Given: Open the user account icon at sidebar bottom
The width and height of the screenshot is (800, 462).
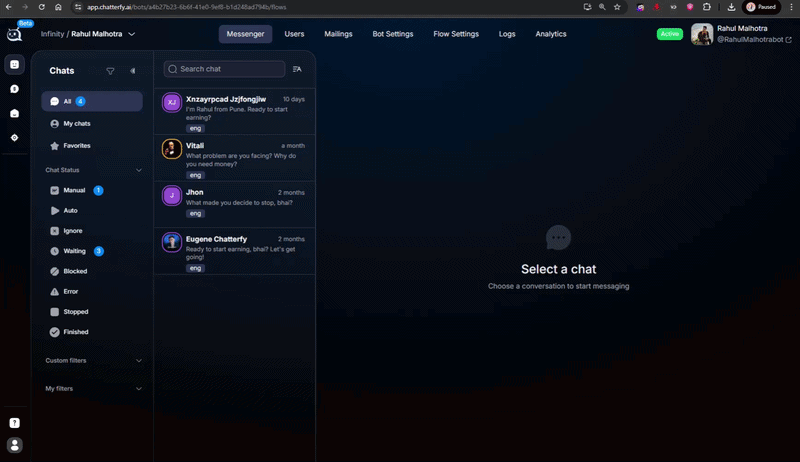Looking at the screenshot, I should 14,445.
